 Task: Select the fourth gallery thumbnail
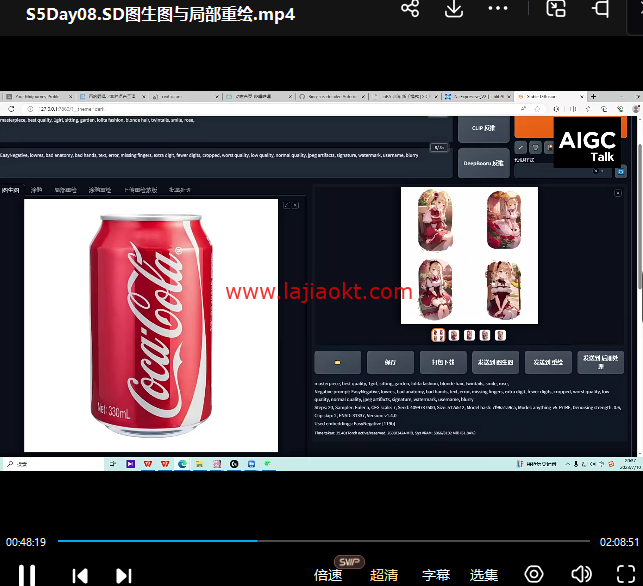[x=485, y=335]
